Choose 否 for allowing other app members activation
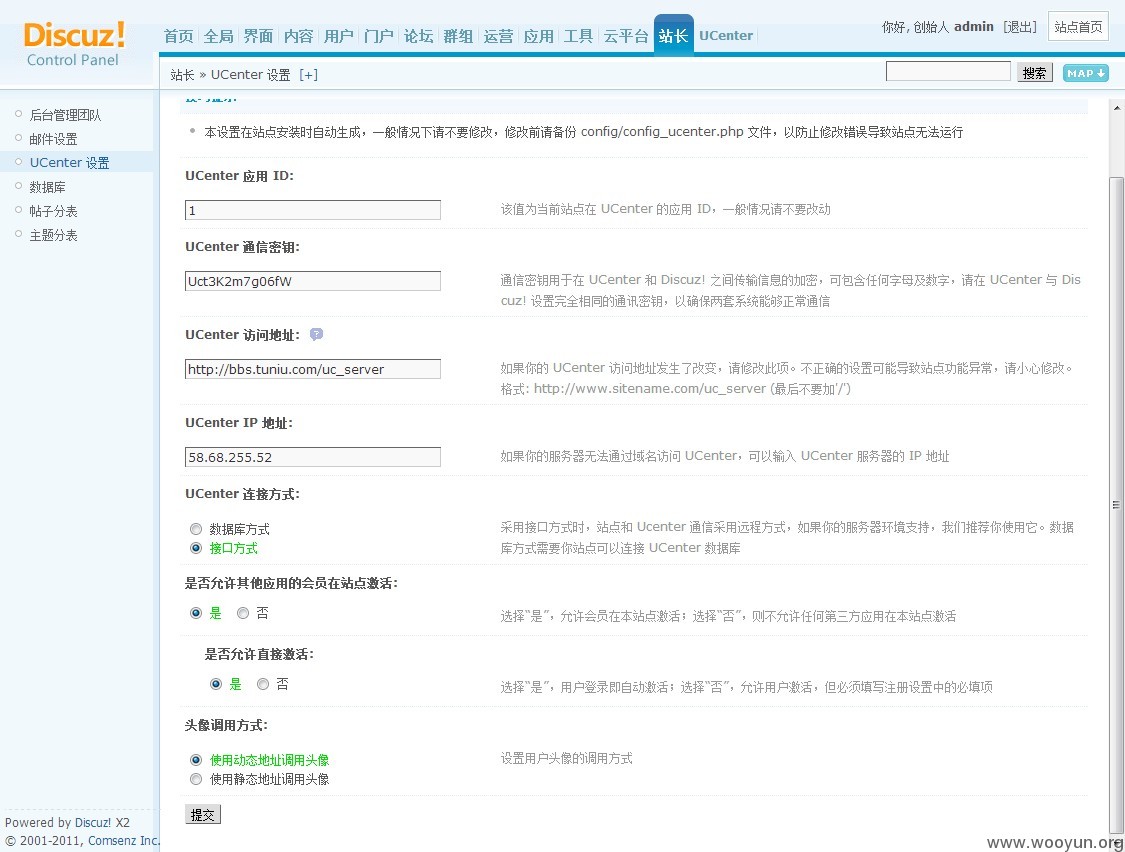 pyautogui.click(x=243, y=613)
